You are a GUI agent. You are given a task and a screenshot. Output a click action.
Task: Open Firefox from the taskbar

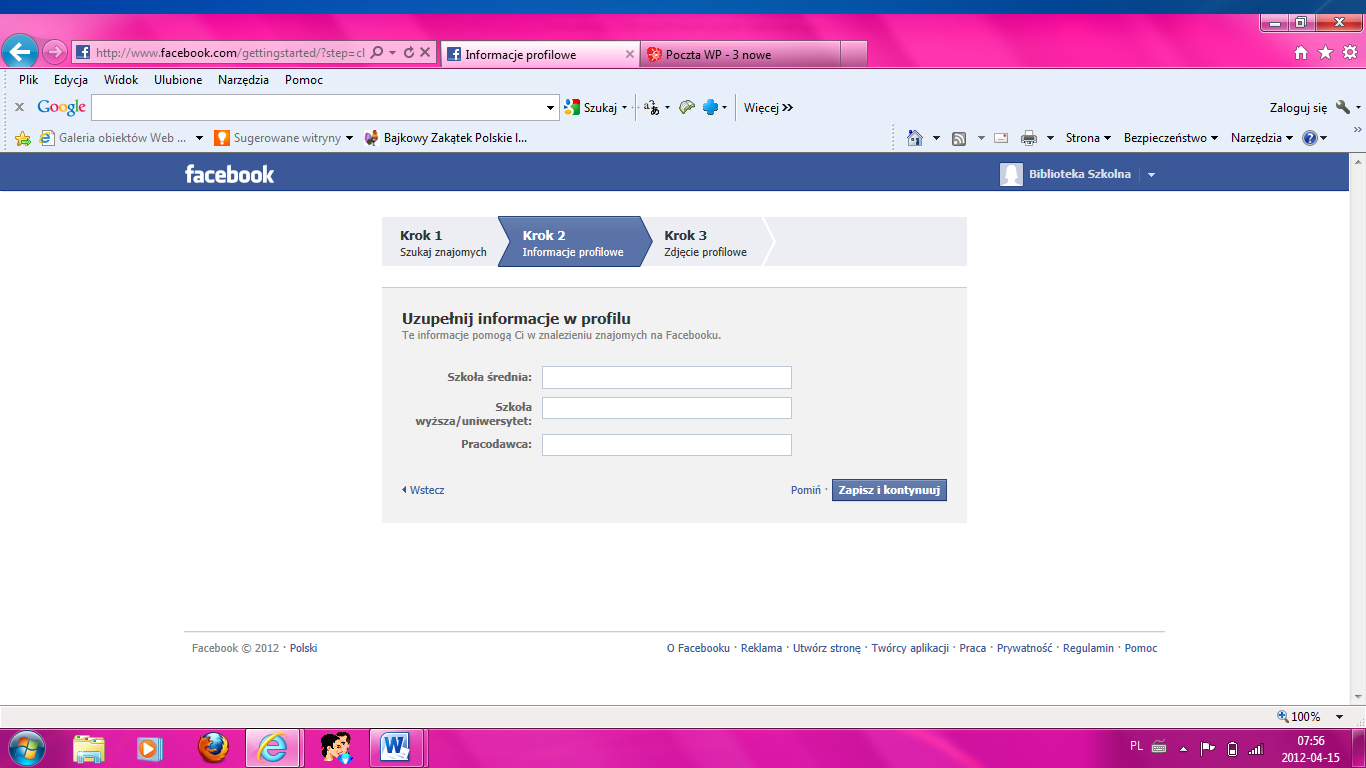coord(212,747)
